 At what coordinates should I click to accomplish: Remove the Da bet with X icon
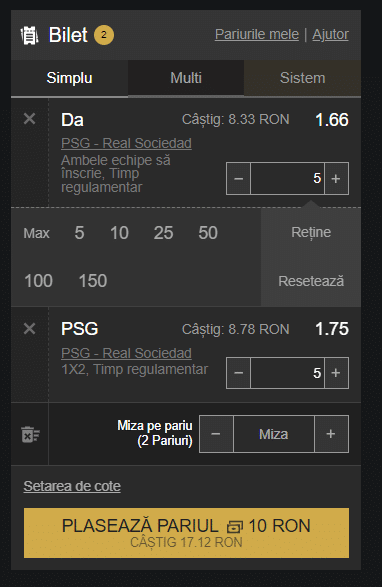click(29, 119)
